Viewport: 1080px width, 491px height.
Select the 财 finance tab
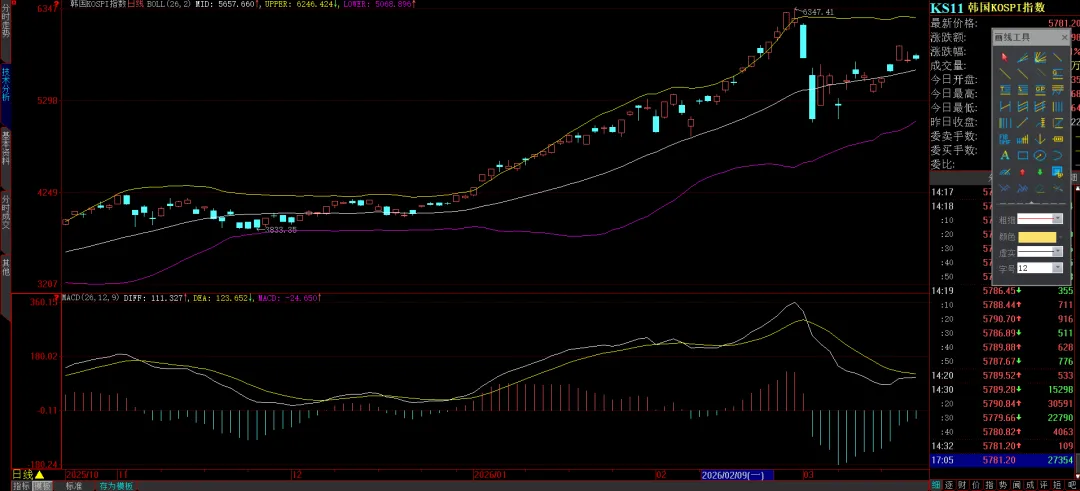point(964,485)
